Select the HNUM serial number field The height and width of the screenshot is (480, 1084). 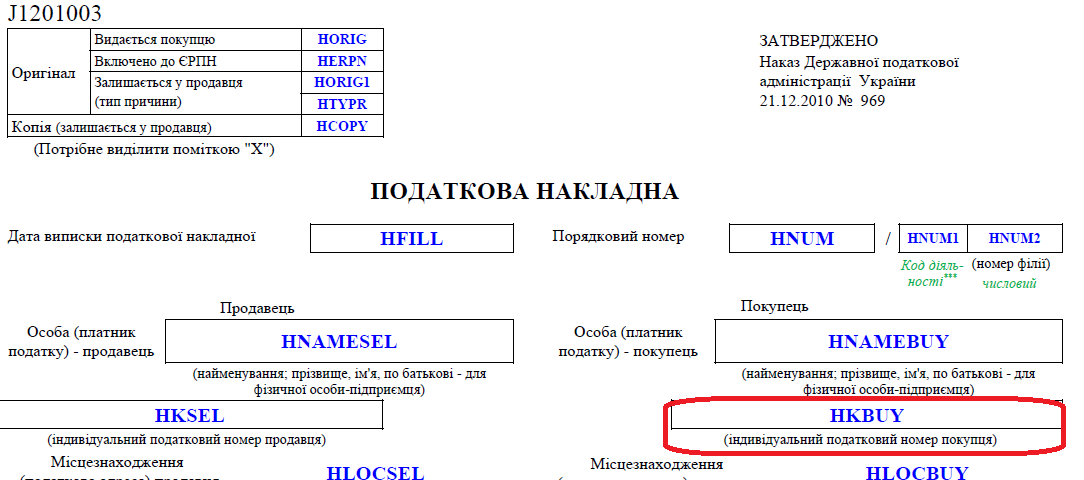(x=802, y=239)
